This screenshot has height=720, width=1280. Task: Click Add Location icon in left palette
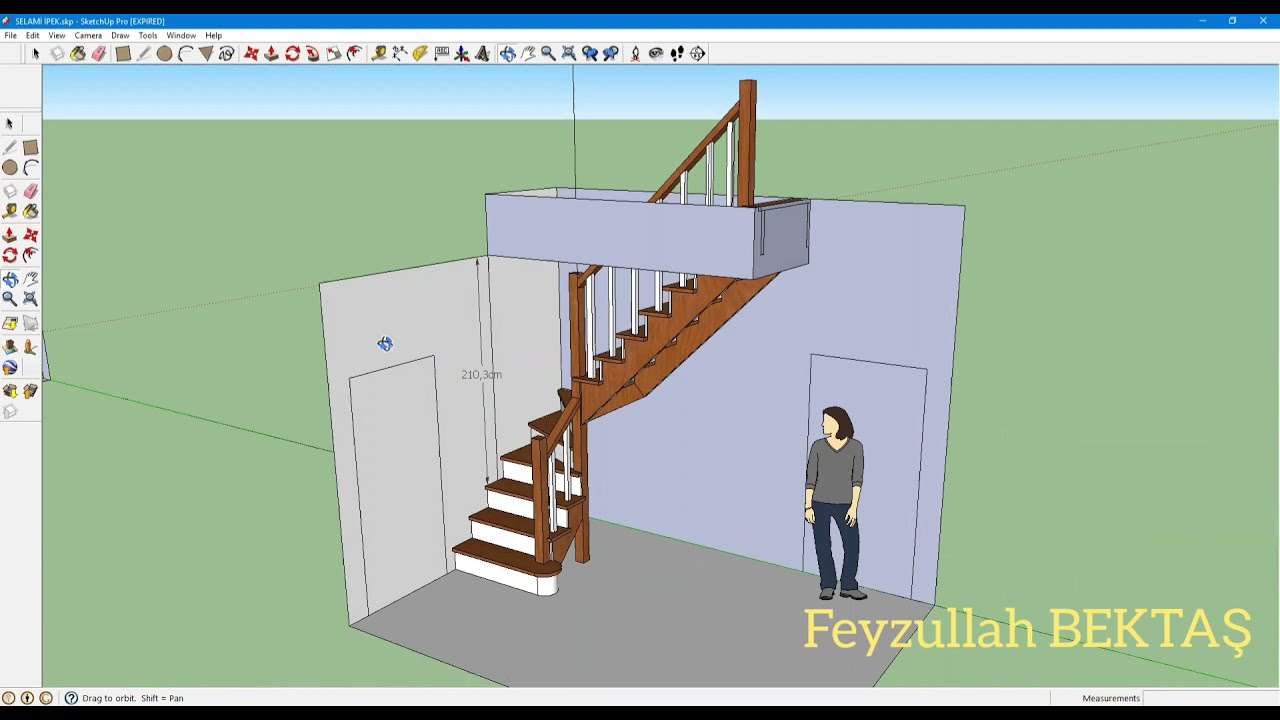point(10,323)
